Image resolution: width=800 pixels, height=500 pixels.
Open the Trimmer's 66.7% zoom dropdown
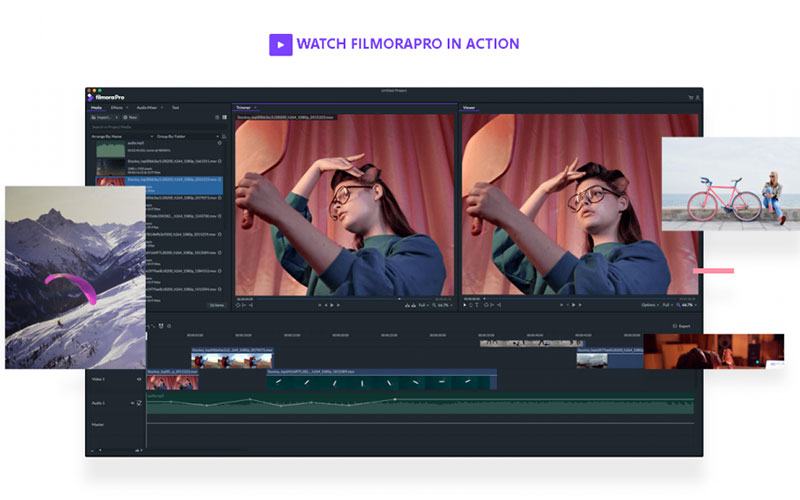click(x=442, y=305)
